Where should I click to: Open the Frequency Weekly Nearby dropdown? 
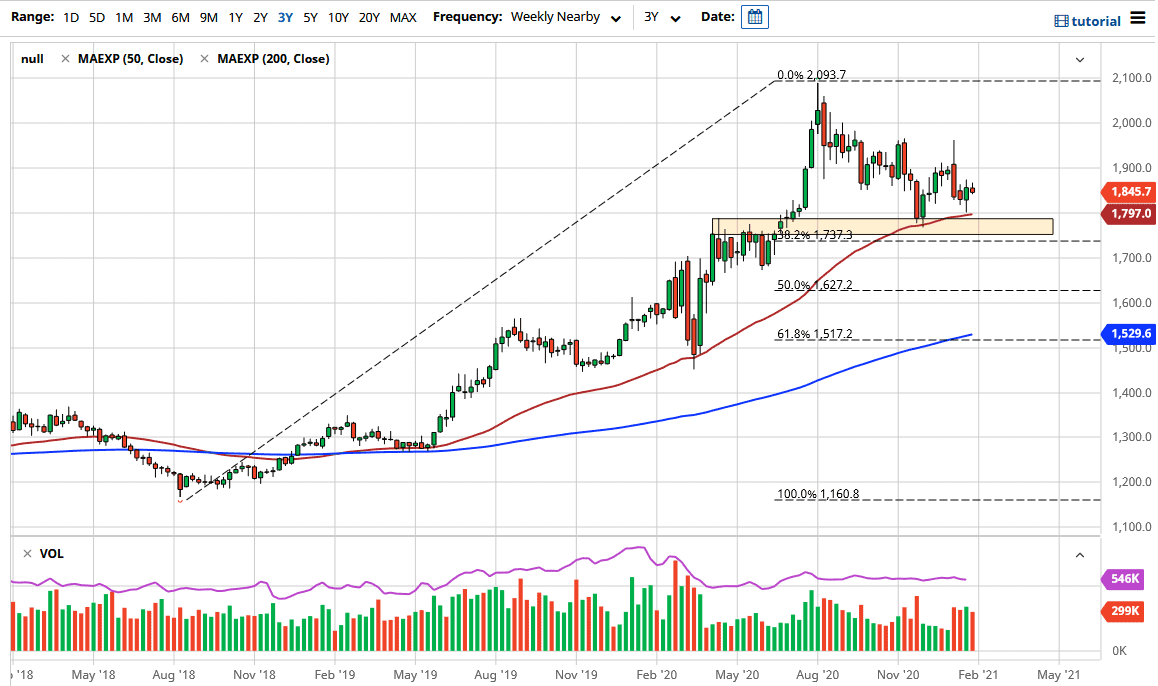566,17
